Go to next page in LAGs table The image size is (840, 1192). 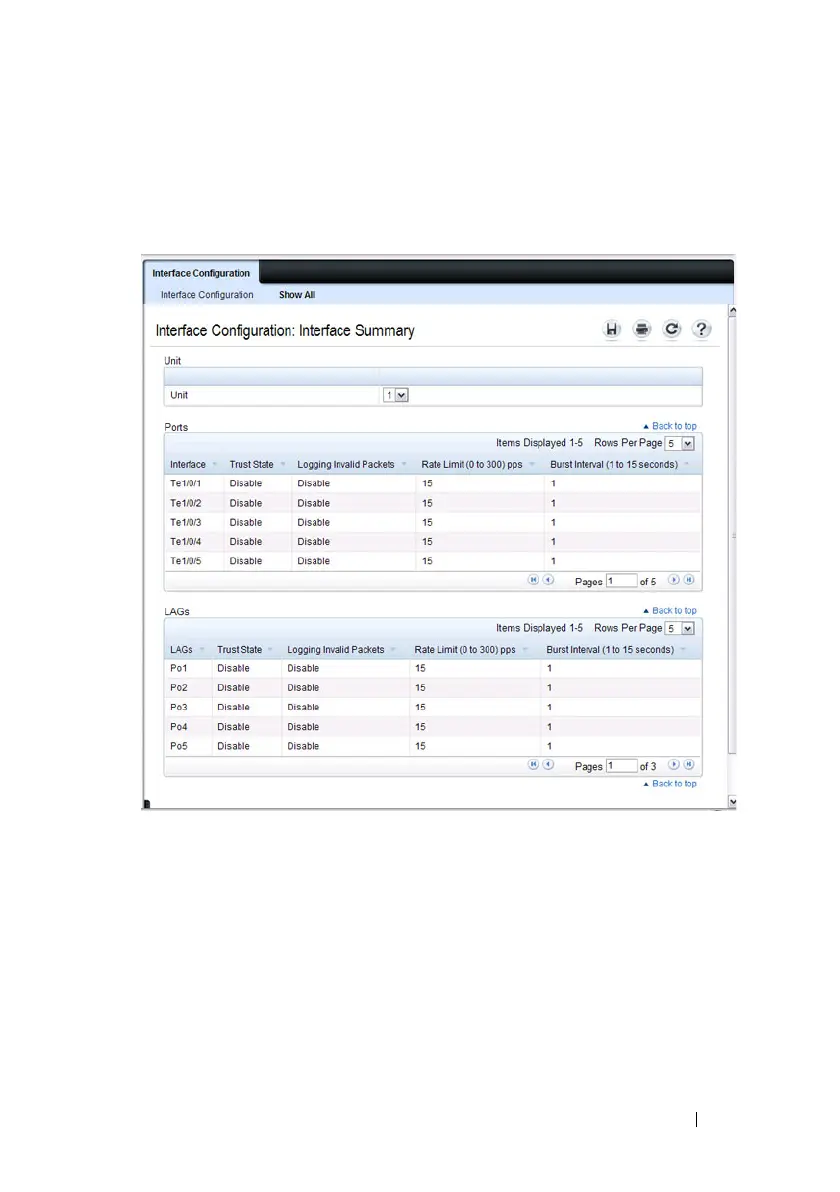click(x=674, y=765)
